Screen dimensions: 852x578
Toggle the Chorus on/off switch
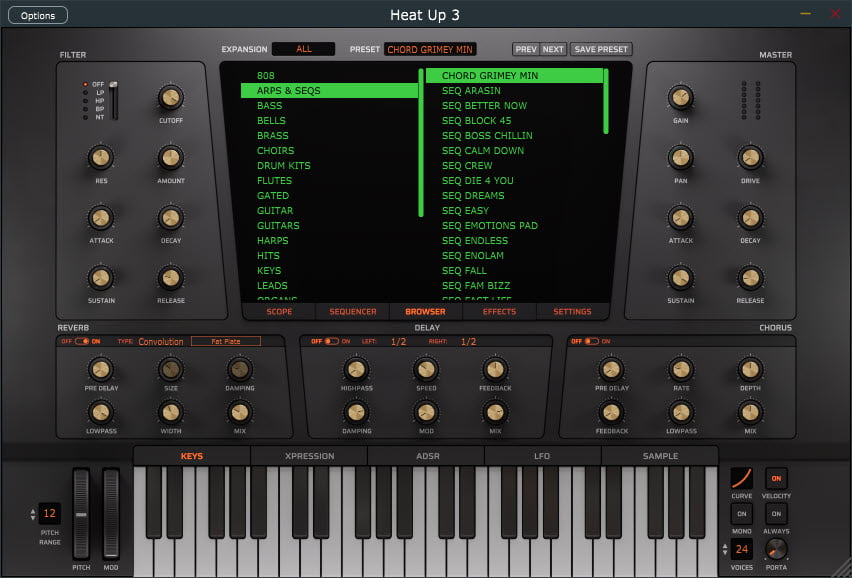[592, 341]
